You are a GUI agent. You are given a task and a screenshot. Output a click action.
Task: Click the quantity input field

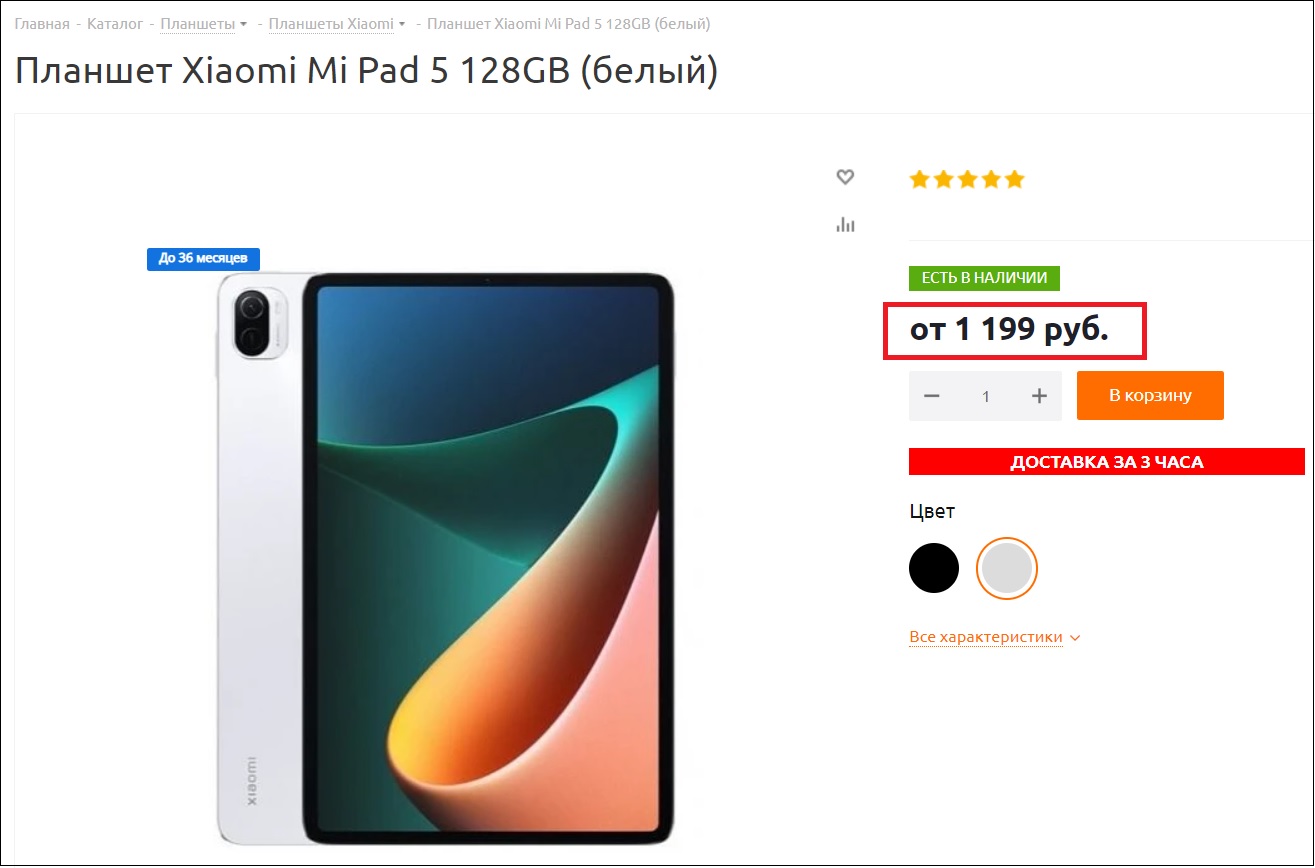(986, 396)
